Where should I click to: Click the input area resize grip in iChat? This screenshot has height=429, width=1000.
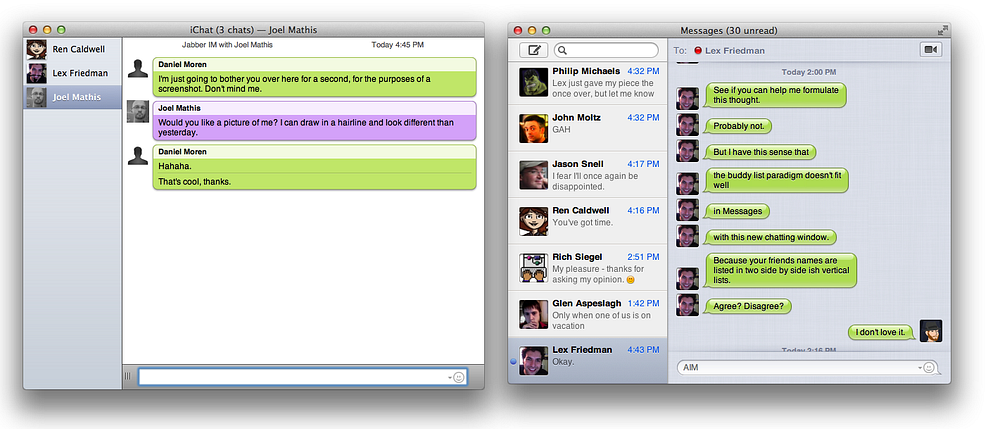tap(128, 376)
